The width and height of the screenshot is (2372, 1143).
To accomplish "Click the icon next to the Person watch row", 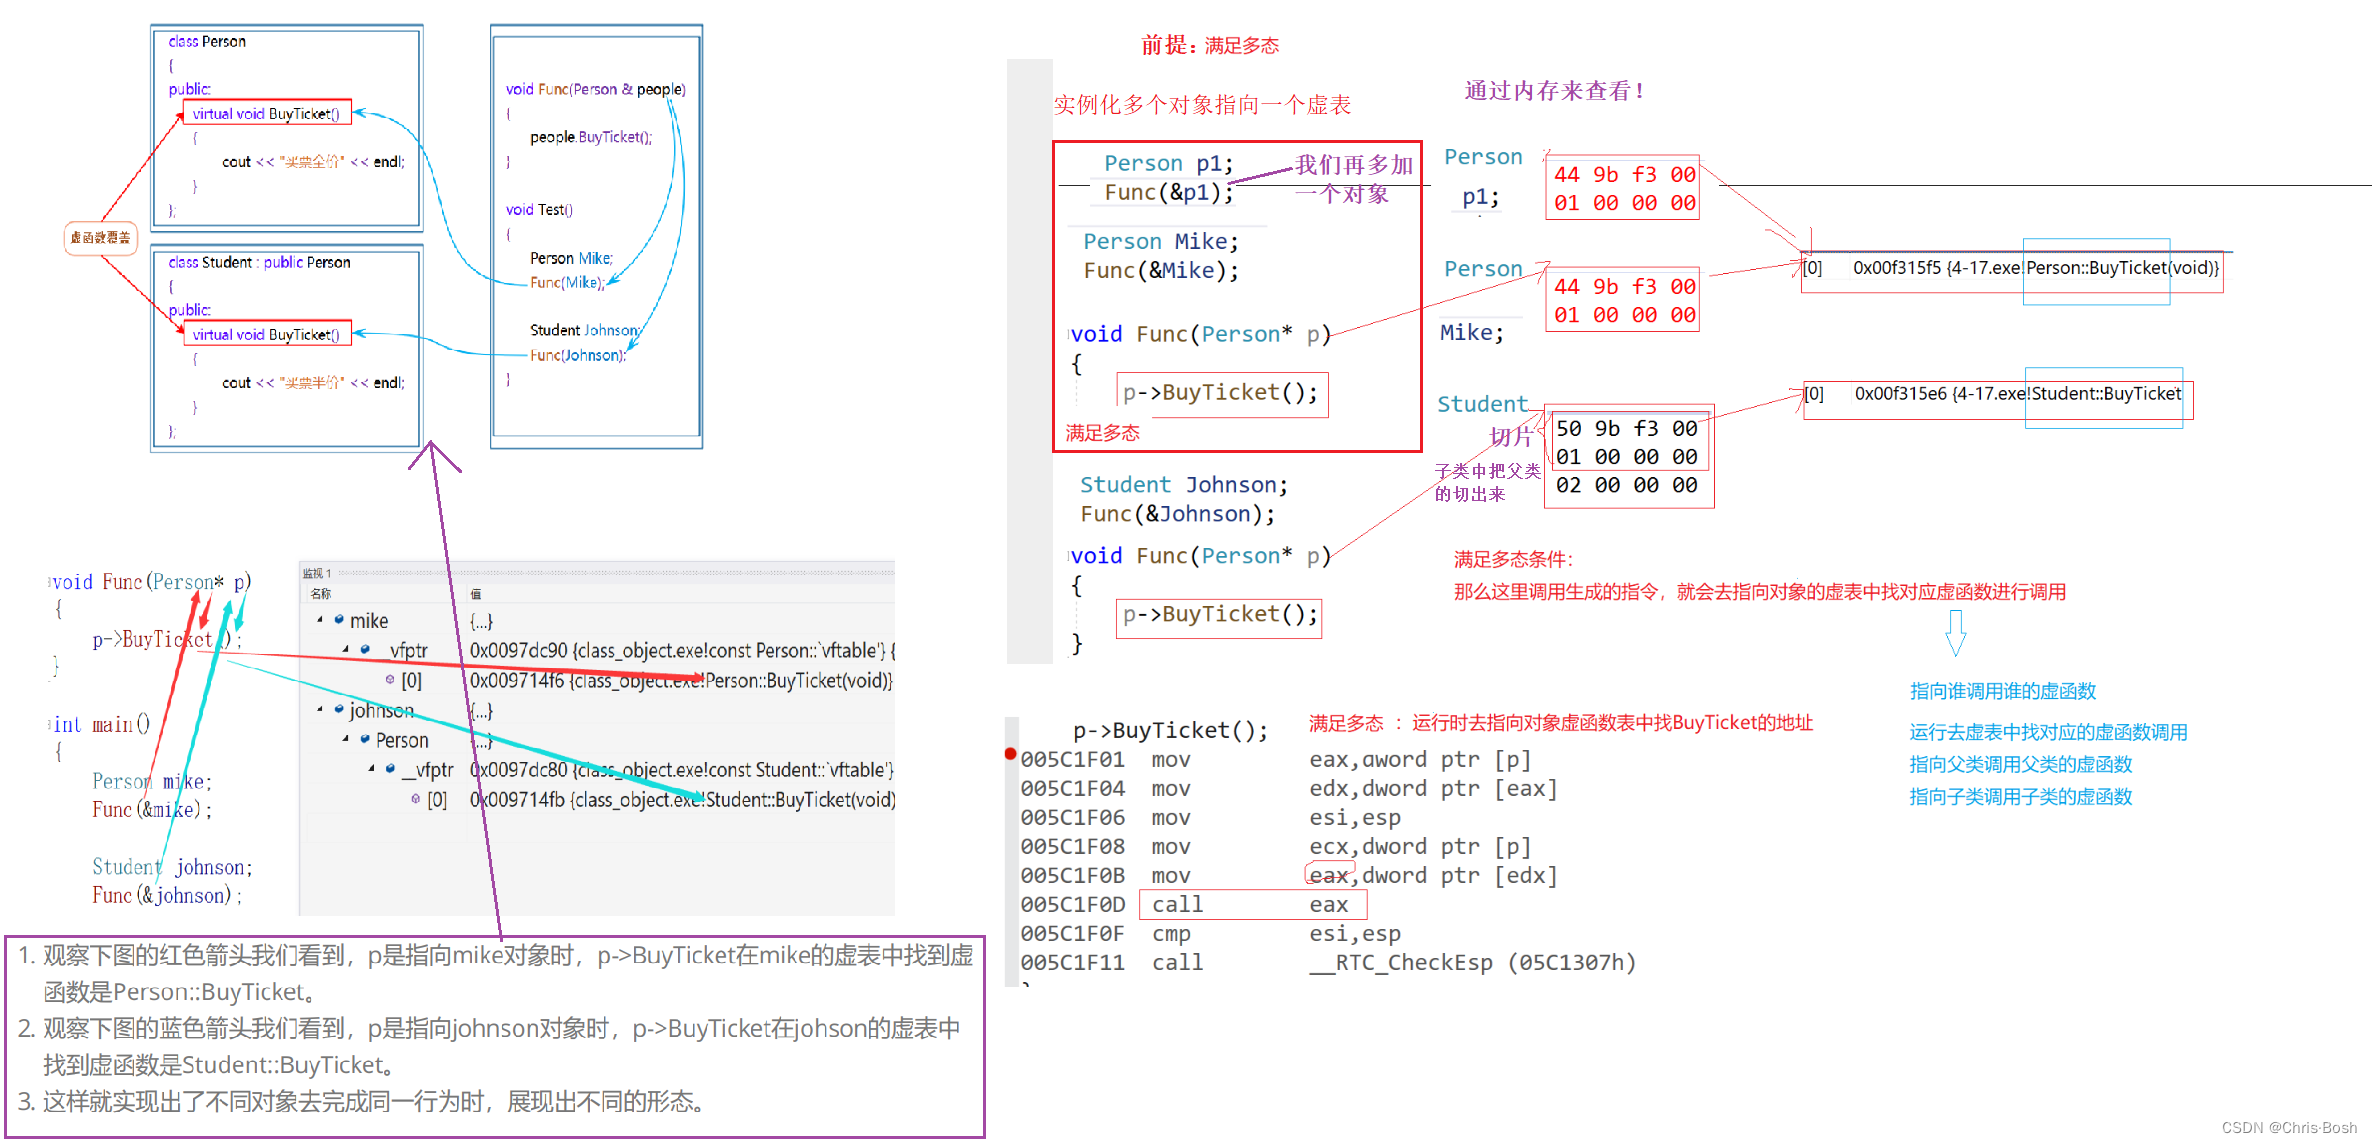I will 365,739.
